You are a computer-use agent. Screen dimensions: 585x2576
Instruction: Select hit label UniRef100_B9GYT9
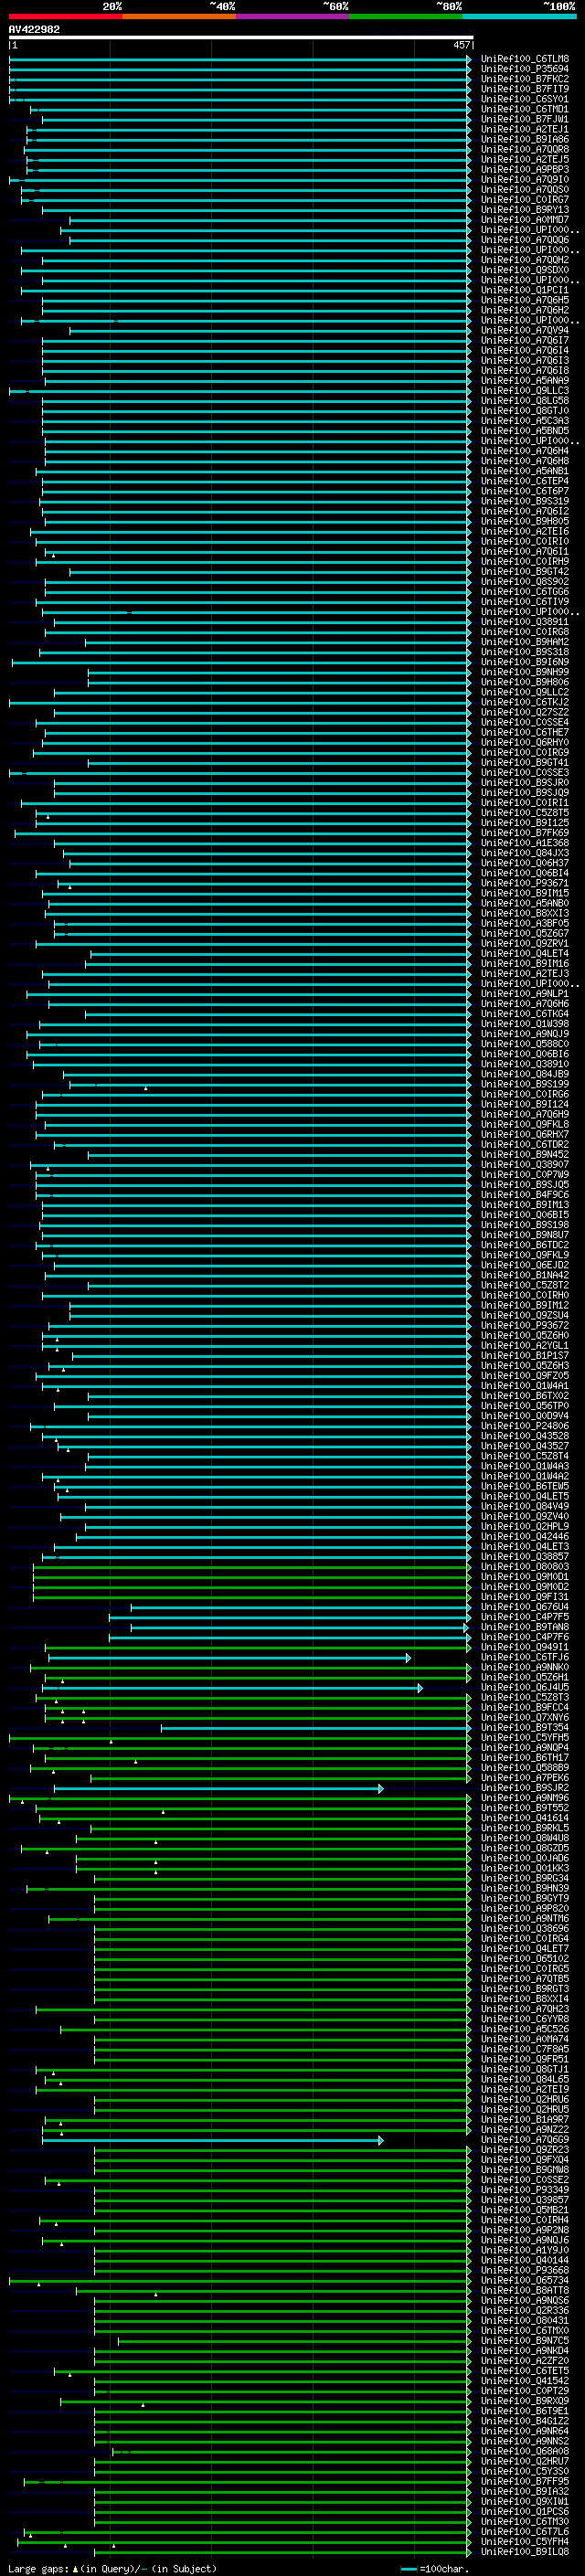coord(524,1898)
